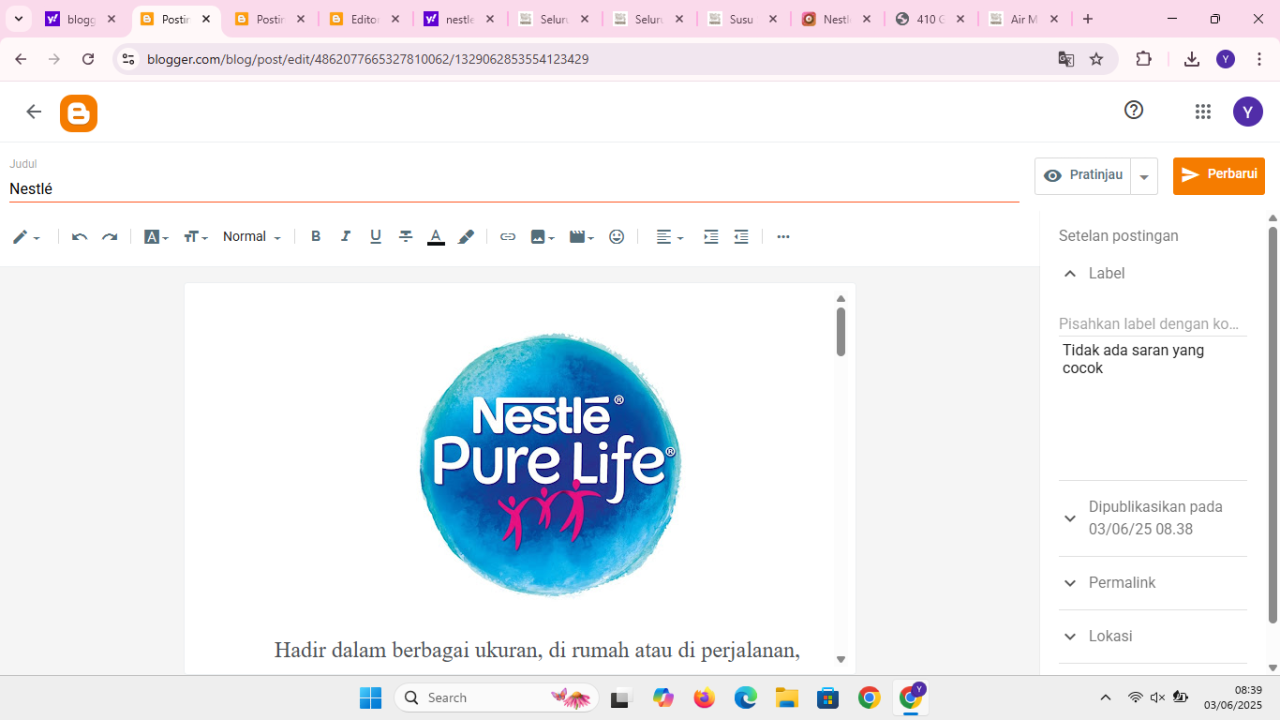
Task: Open the volume control in system tray
Action: (x=1157, y=697)
